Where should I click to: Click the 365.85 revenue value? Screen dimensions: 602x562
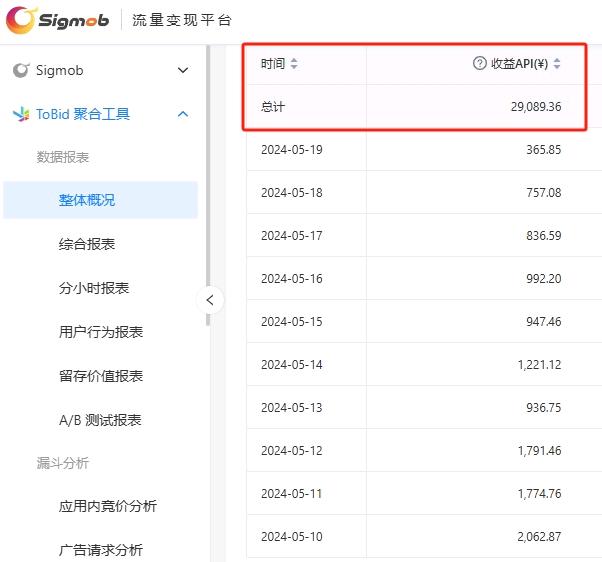pyautogui.click(x=544, y=150)
